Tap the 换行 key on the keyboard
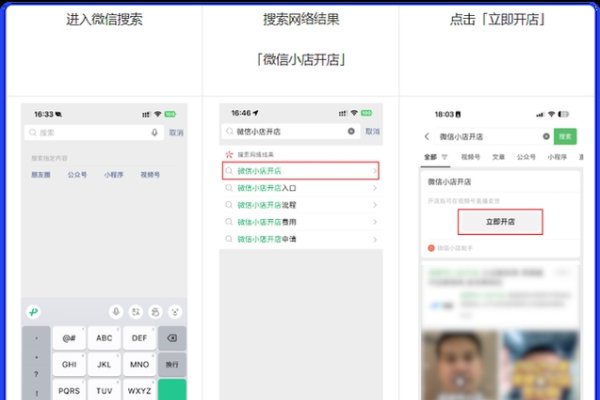Image resolution: width=600 pixels, height=400 pixels. pyautogui.click(x=172, y=364)
